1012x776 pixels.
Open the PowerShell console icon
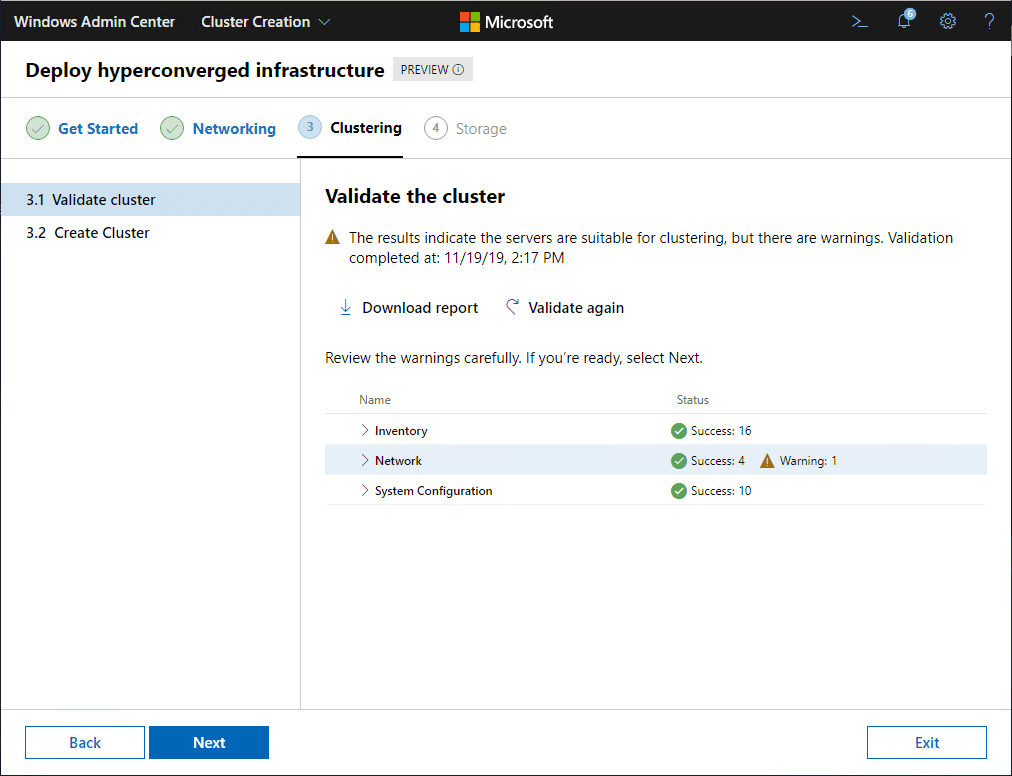coord(859,21)
